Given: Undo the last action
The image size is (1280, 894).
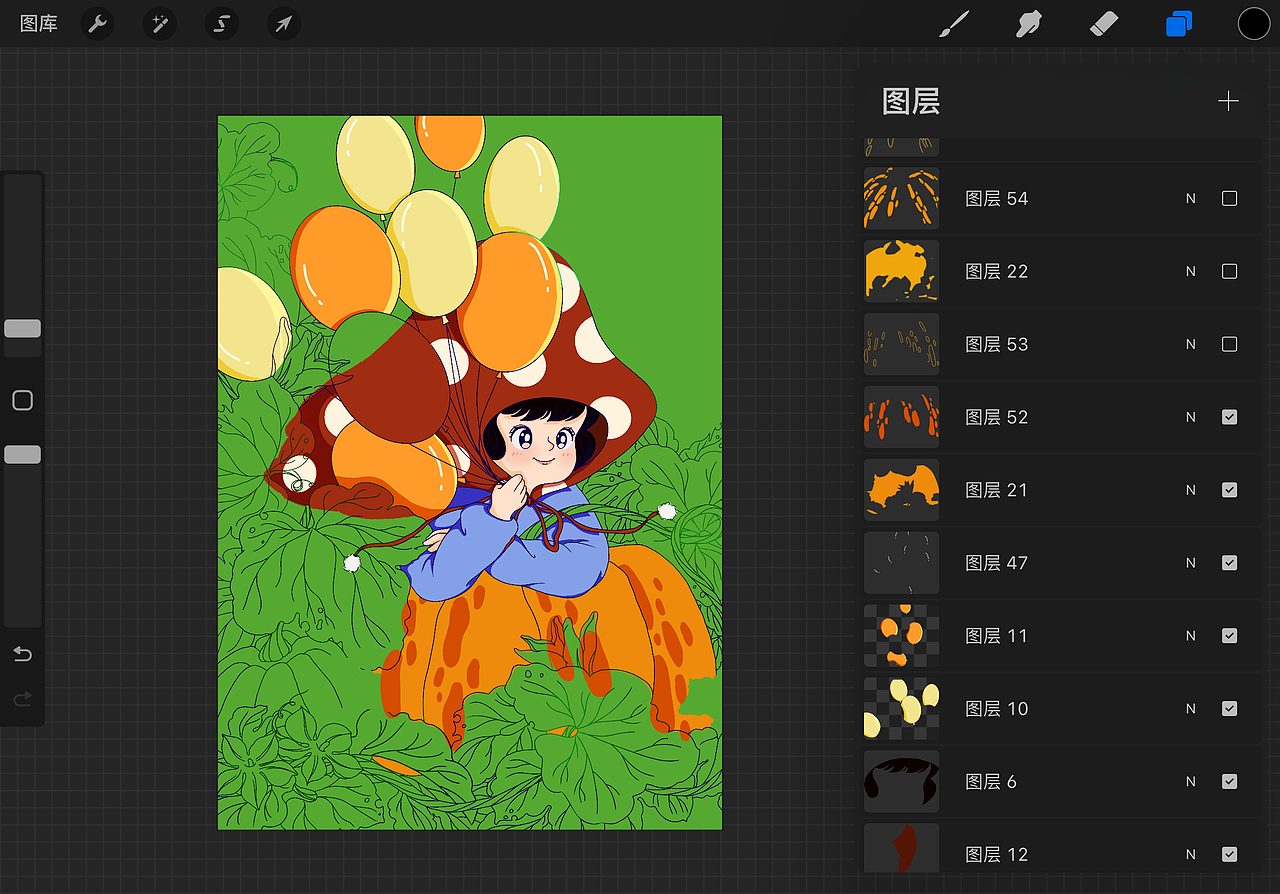Looking at the screenshot, I should (22, 654).
